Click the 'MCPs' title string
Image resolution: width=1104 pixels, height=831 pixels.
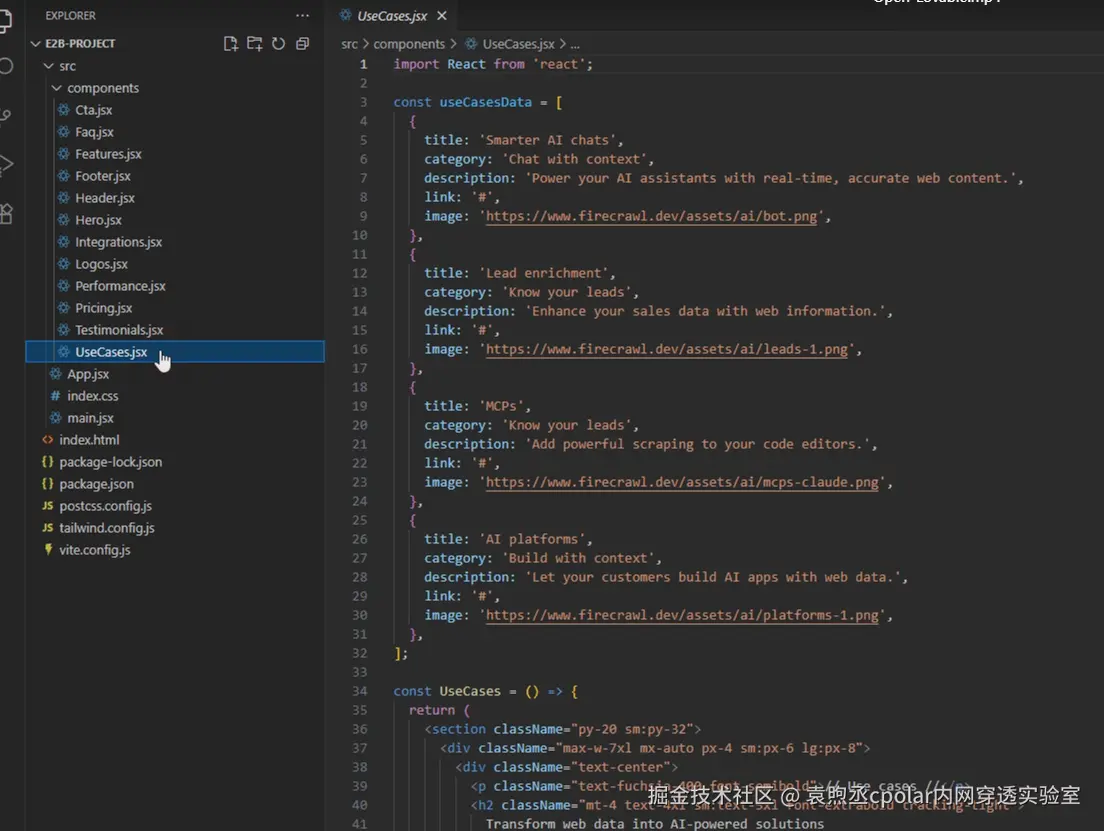coord(501,406)
